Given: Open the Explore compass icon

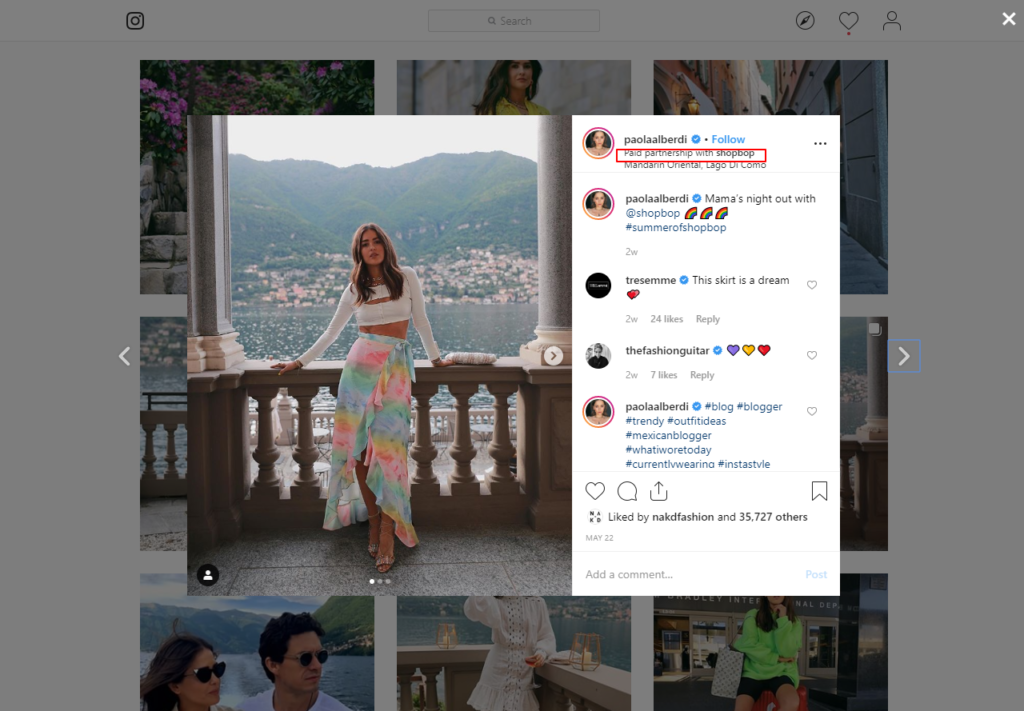Looking at the screenshot, I should click(x=805, y=21).
